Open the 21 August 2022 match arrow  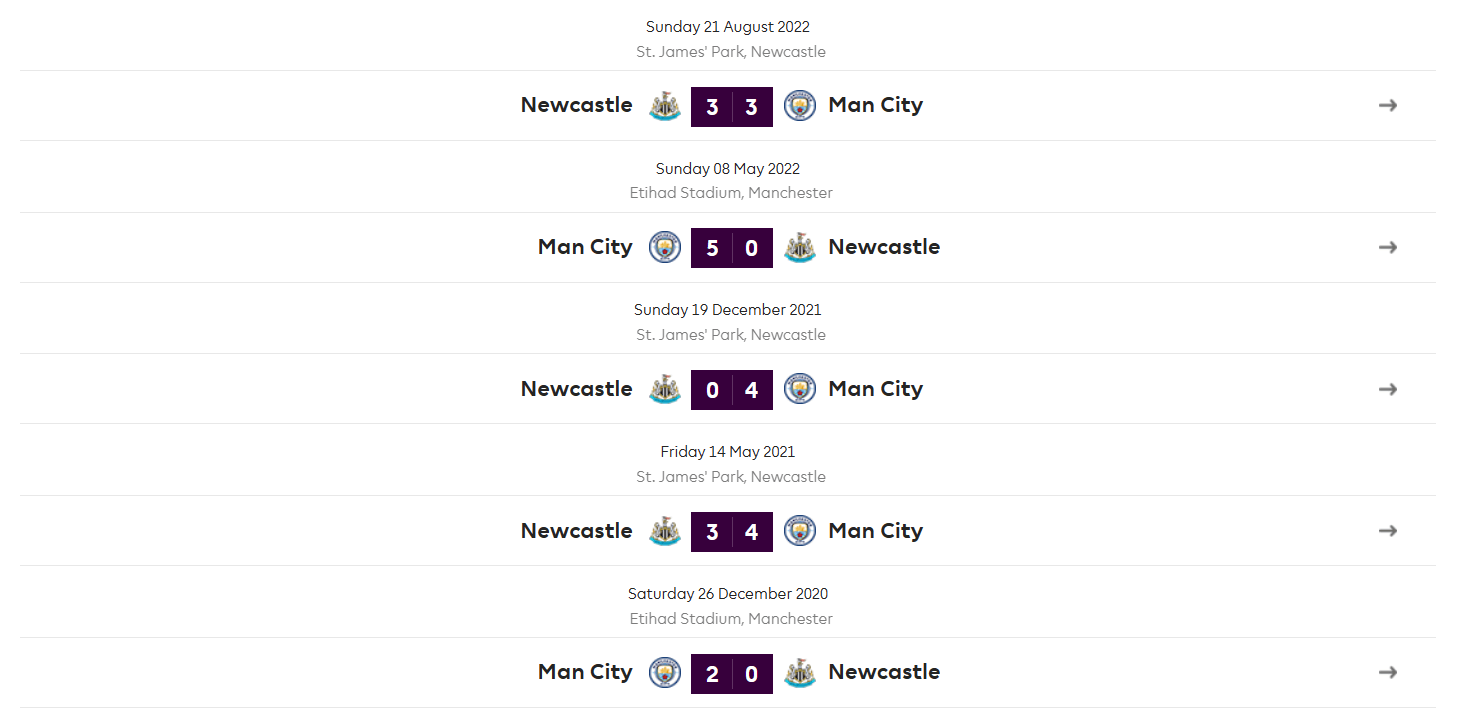pyautogui.click(x=1387, y=105)
